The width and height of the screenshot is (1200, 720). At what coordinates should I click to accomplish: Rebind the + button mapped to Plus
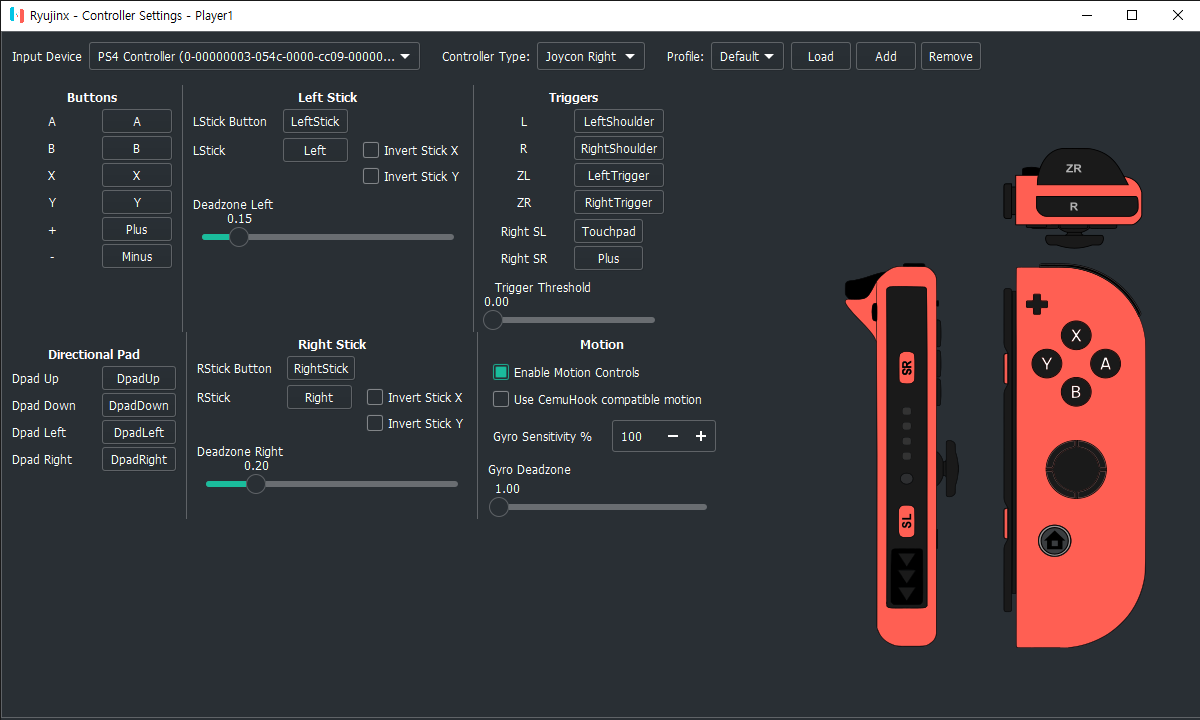(137, 229)
